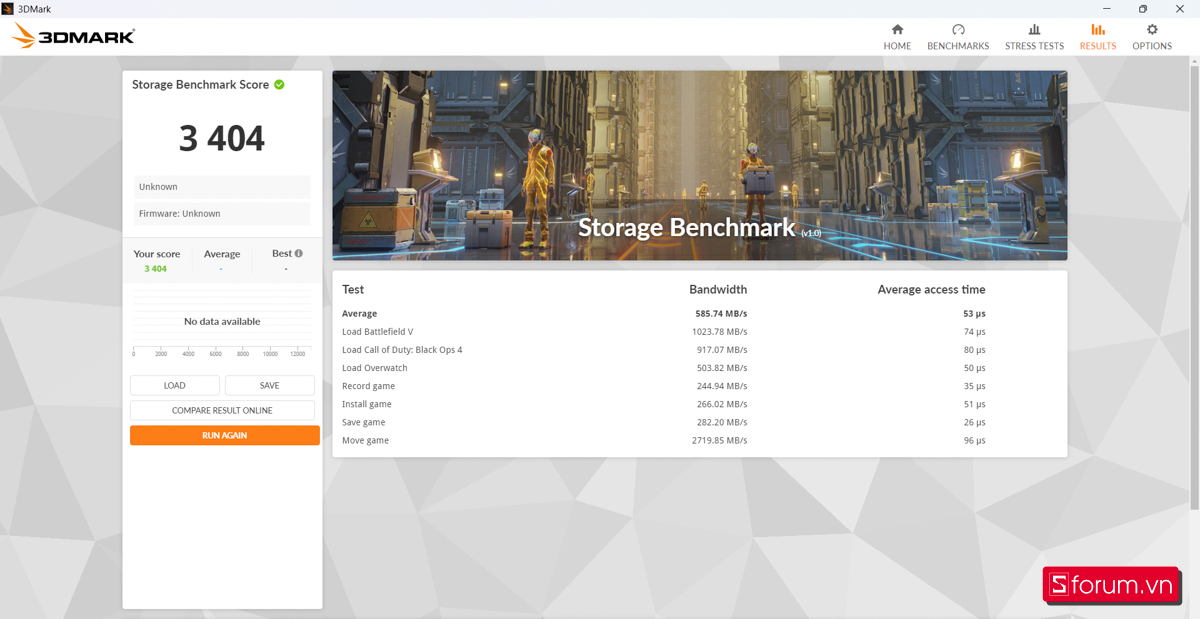Click the Storage Benchmark banner image

(x=699, y=165)
